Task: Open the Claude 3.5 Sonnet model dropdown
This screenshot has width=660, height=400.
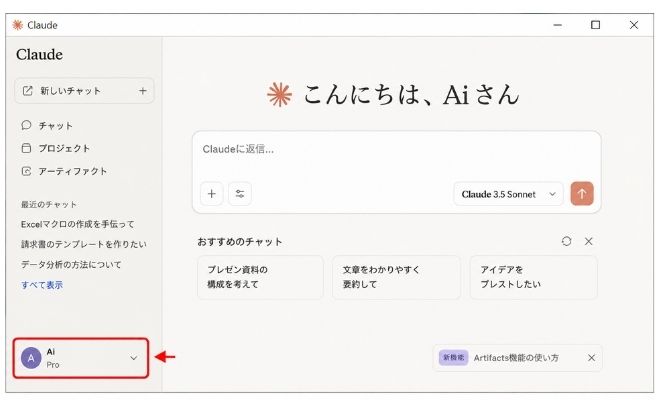Action: pyautogui.click(x=508, y=194)
